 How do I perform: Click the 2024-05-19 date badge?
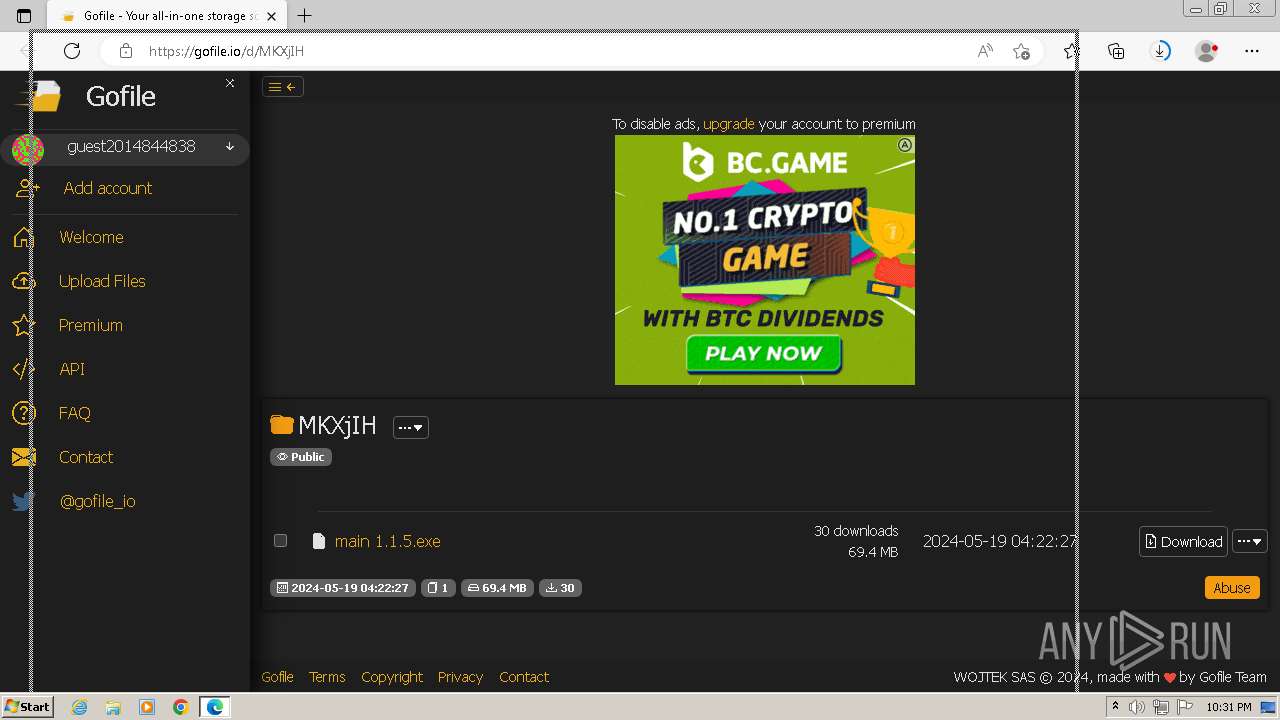click(343, 588)
